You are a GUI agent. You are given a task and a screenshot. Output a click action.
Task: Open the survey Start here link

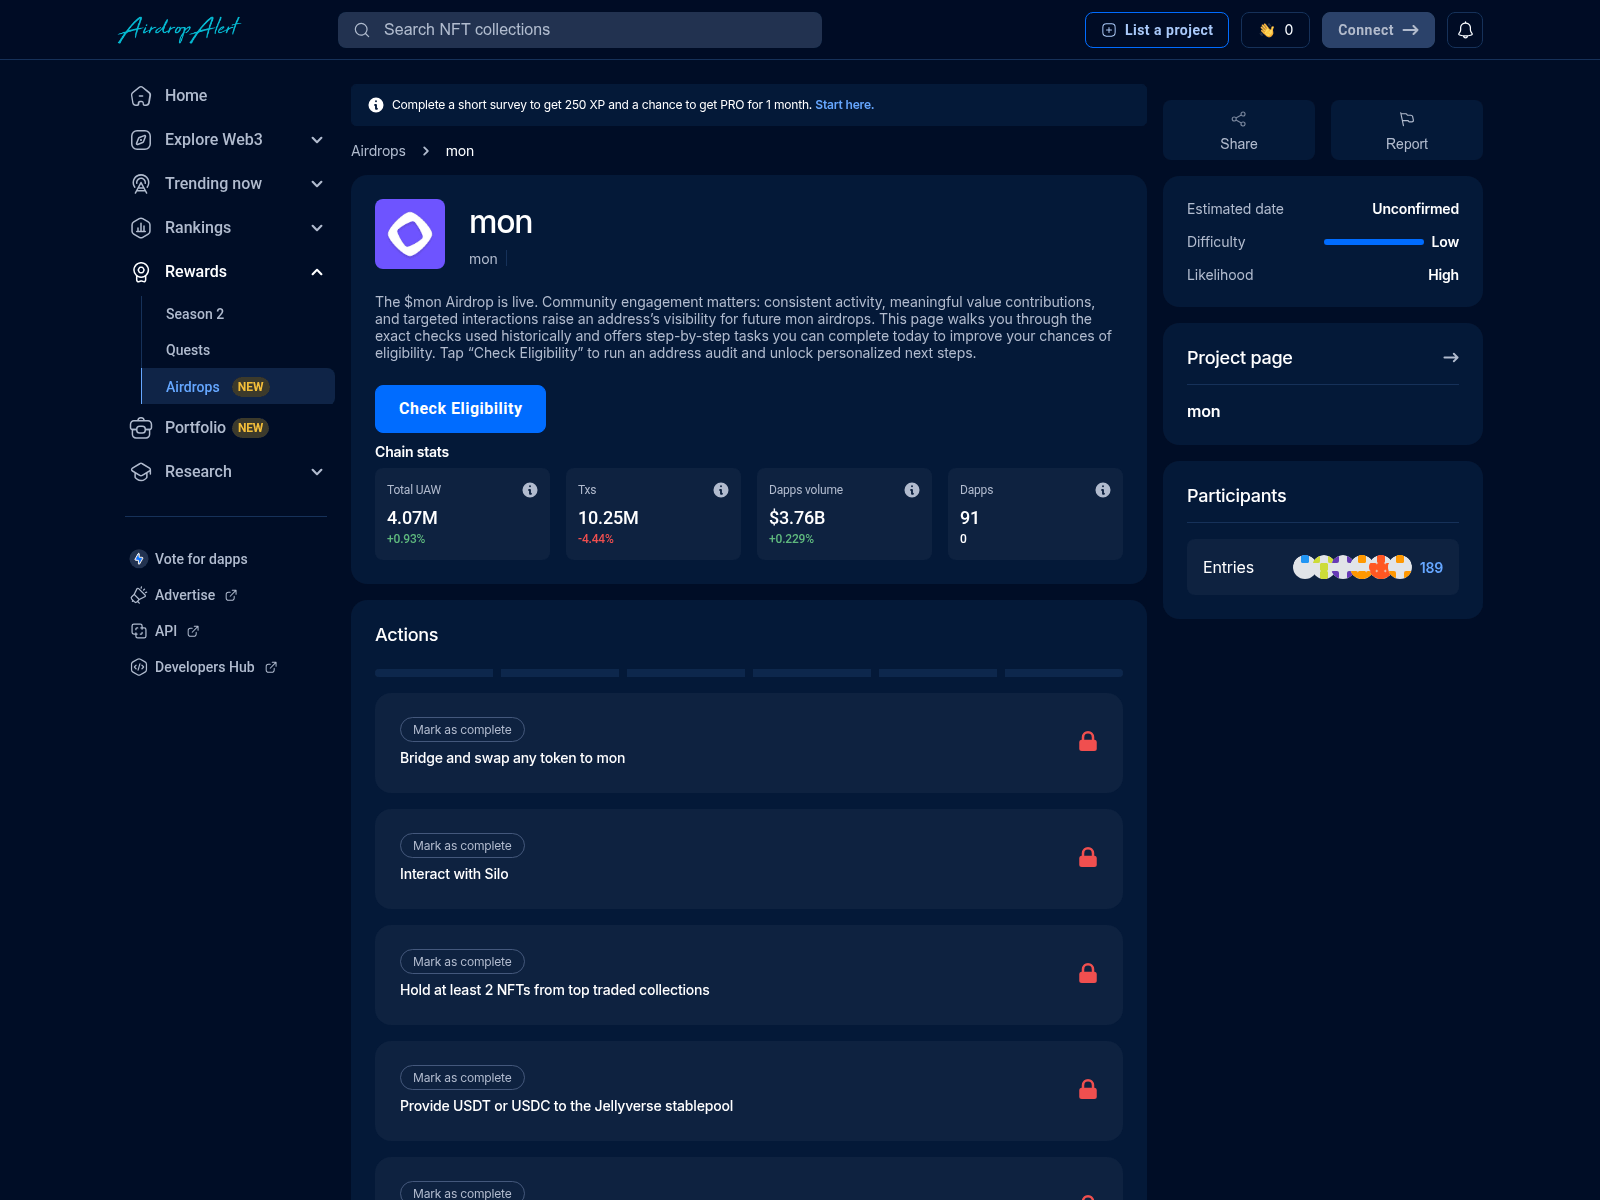coord(843,104)
